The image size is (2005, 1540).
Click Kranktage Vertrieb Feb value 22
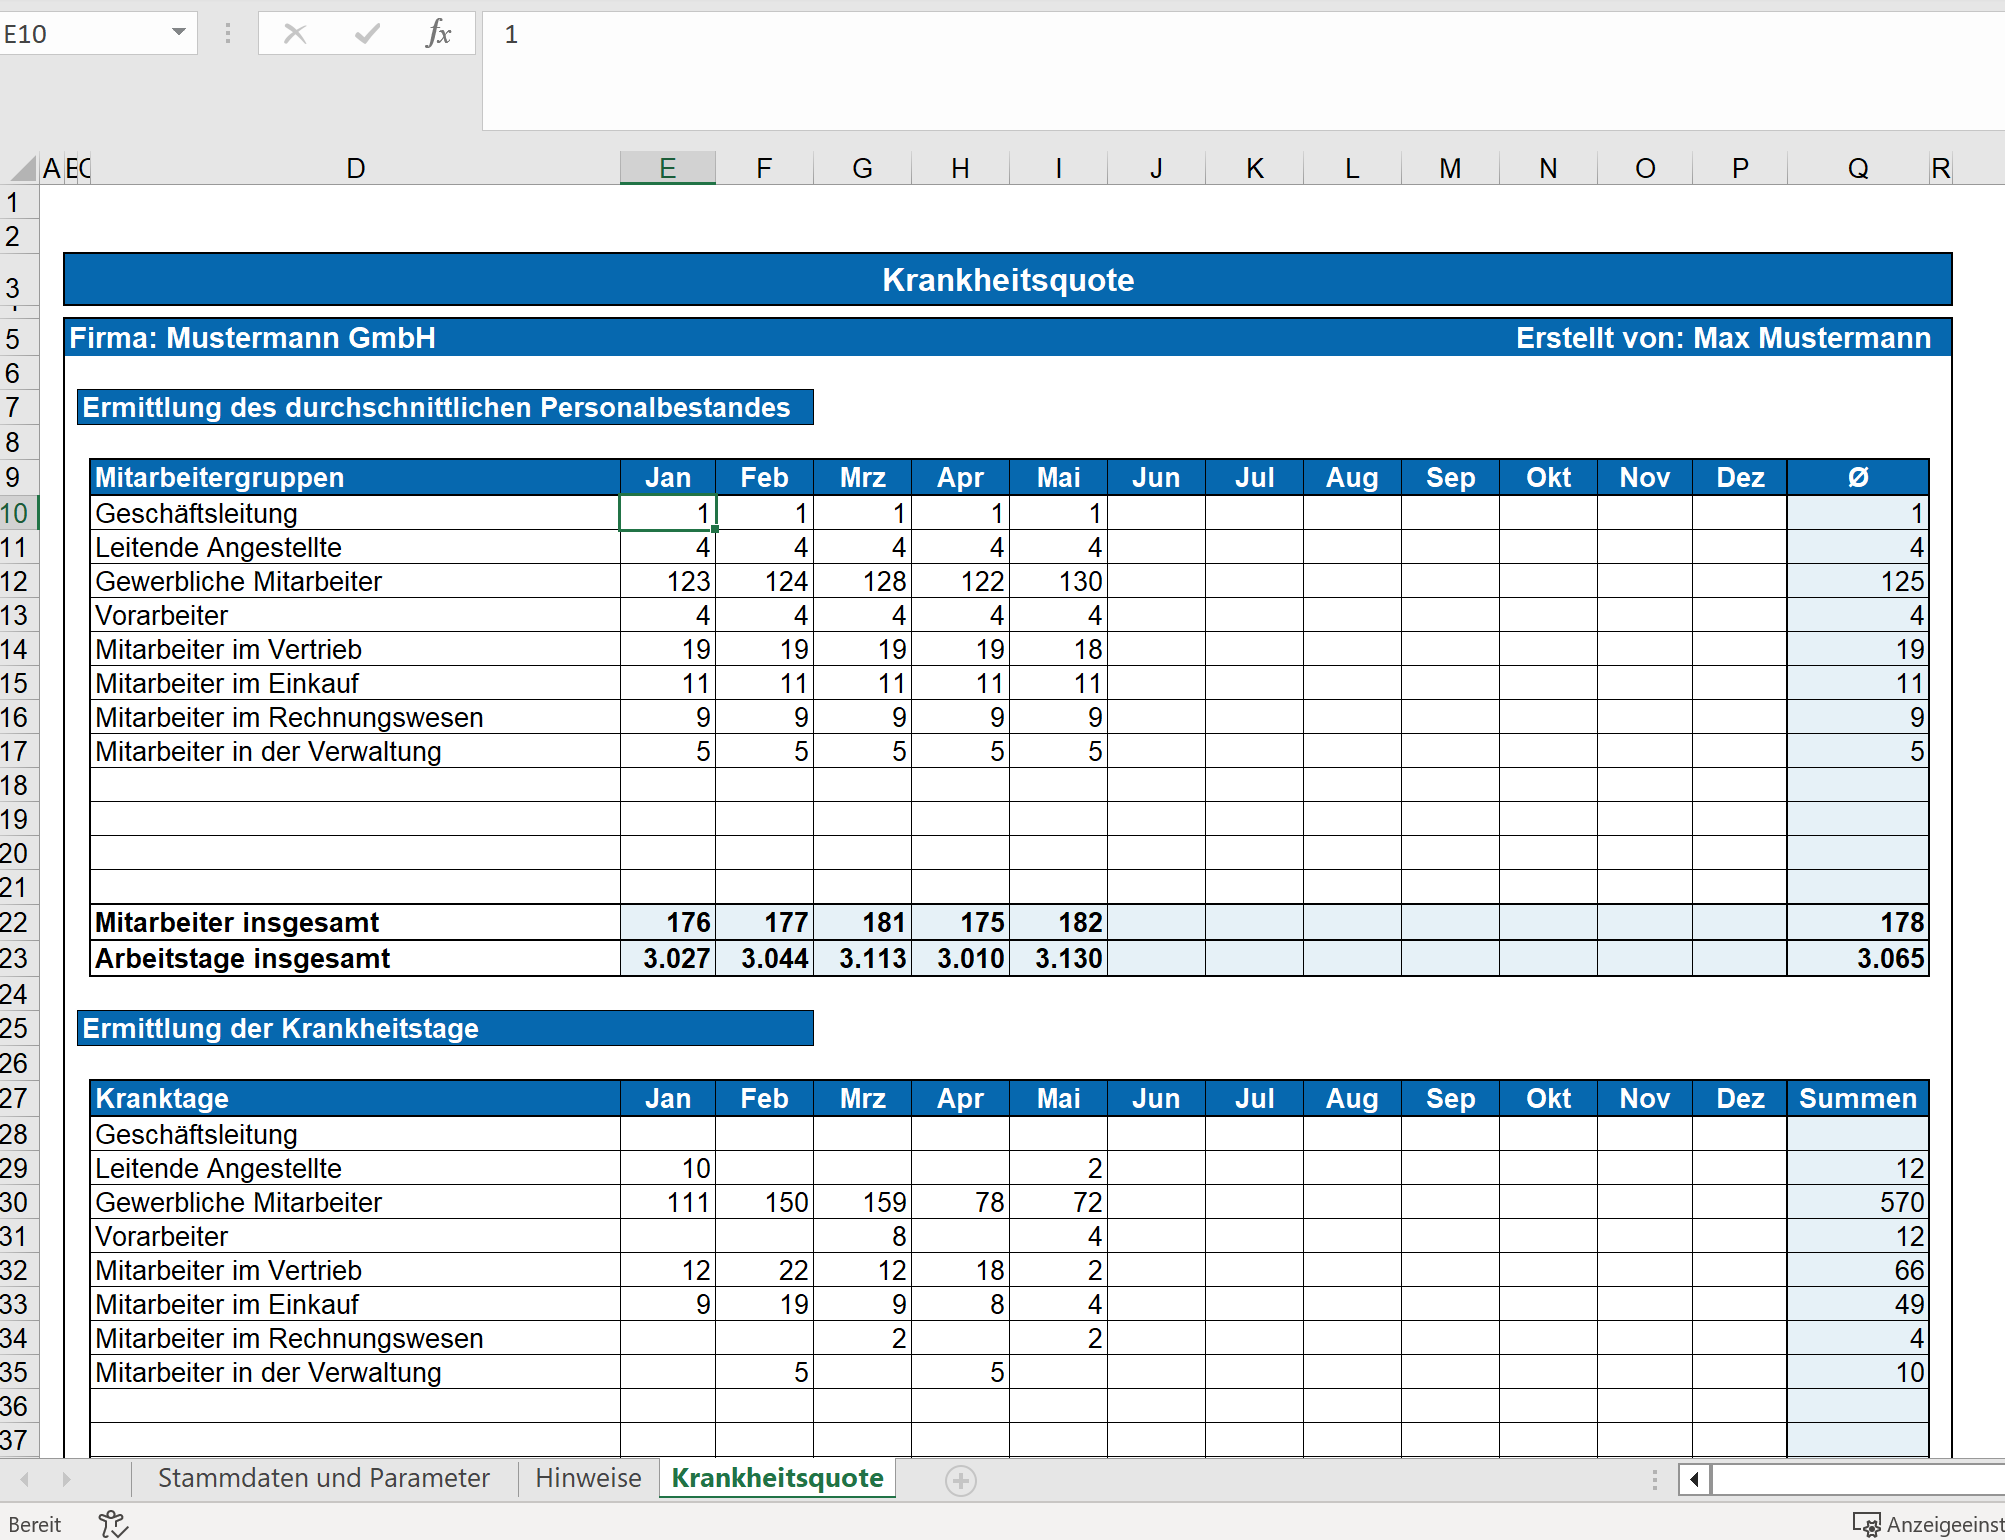[x=765, y=1270]
